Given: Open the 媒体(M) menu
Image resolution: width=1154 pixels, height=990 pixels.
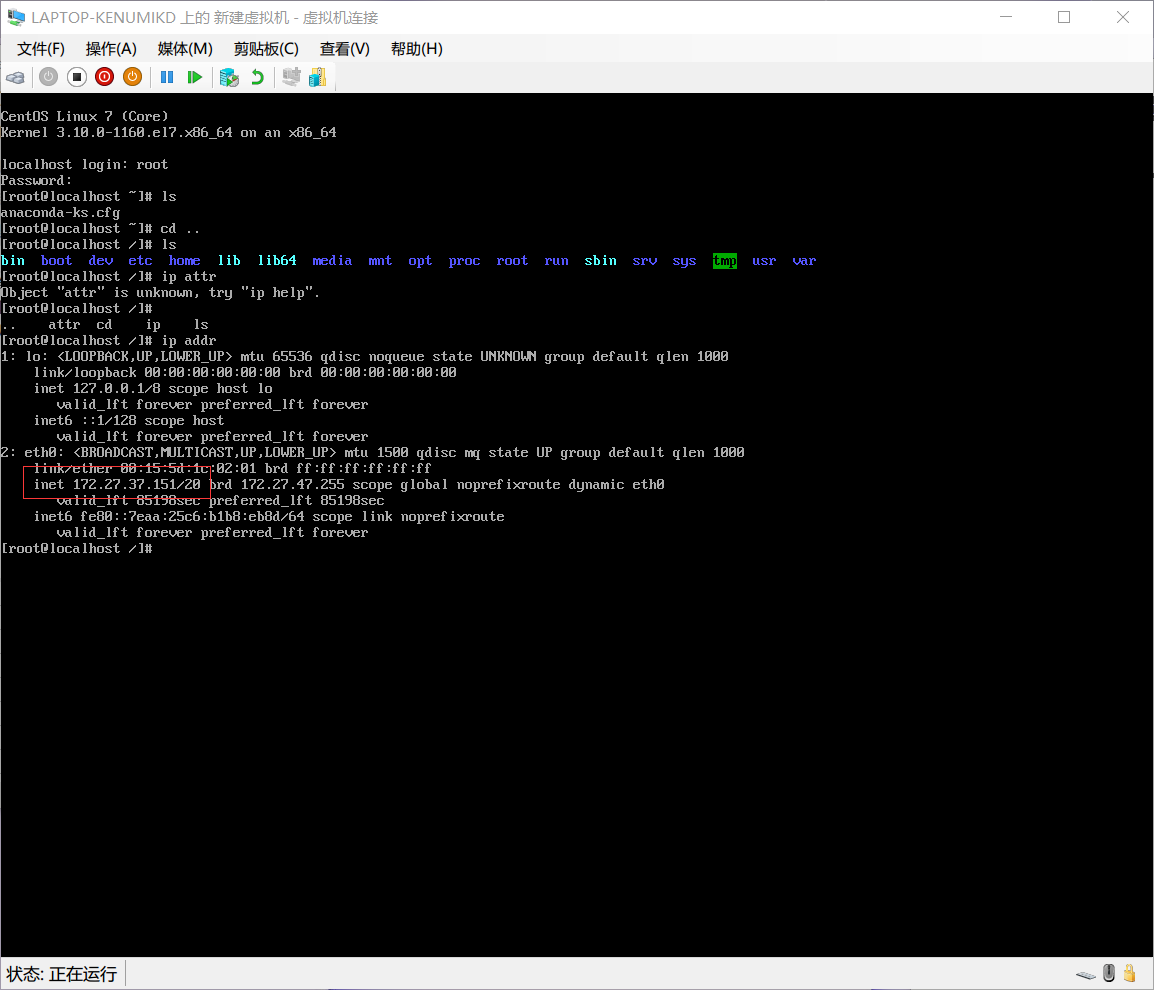Looking at the screenshot, I should click(x=184, y=49).
